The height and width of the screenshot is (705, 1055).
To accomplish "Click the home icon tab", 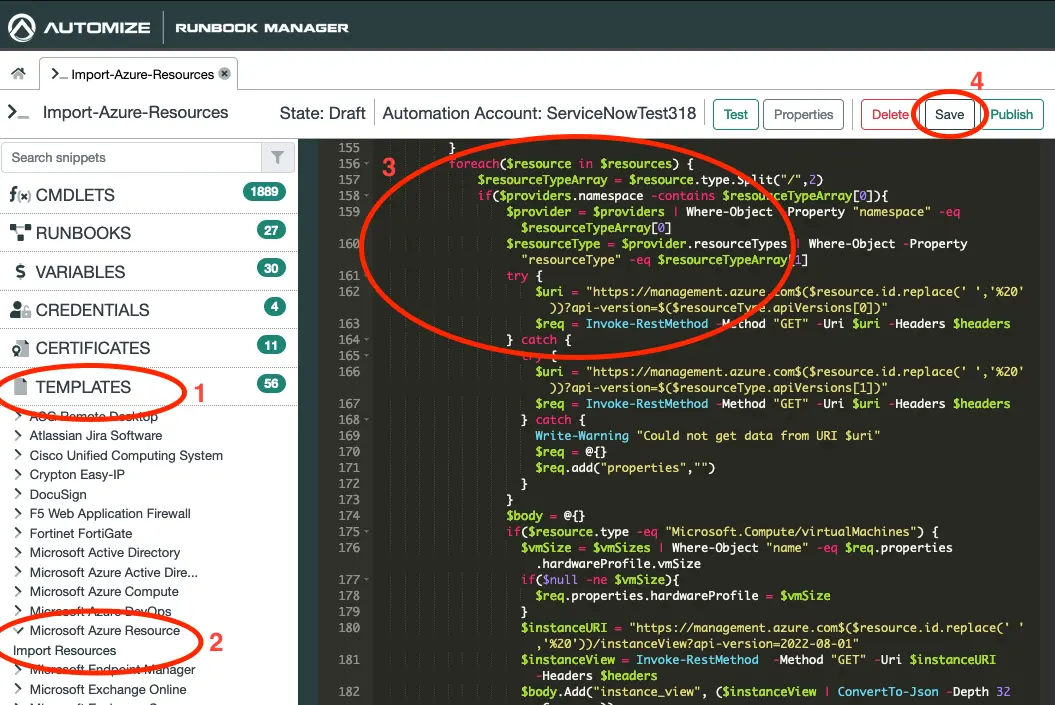I will pyautogui.click(x=18, y=74).
